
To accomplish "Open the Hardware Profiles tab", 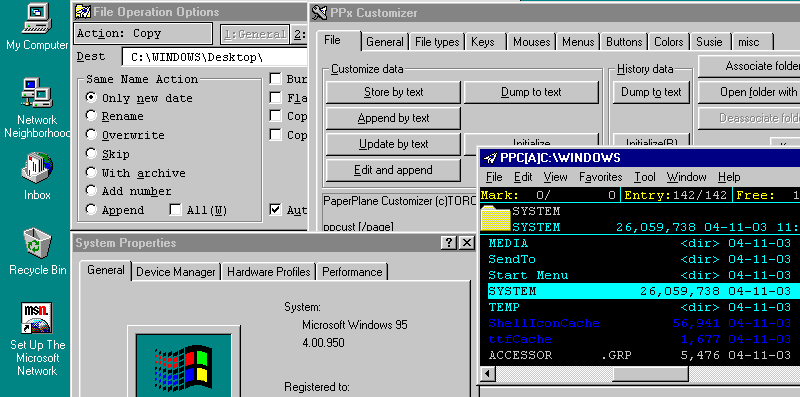I will pyautogui.click(x=268, y=272).
